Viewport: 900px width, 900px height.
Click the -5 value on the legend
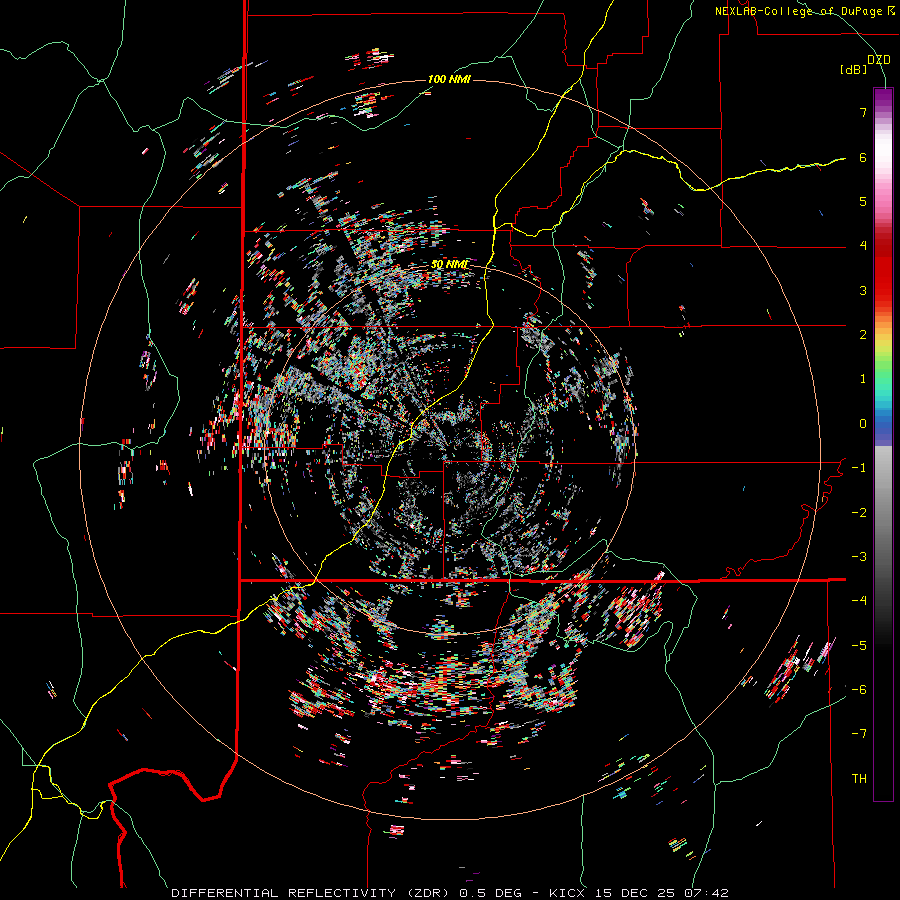point(859,646)
